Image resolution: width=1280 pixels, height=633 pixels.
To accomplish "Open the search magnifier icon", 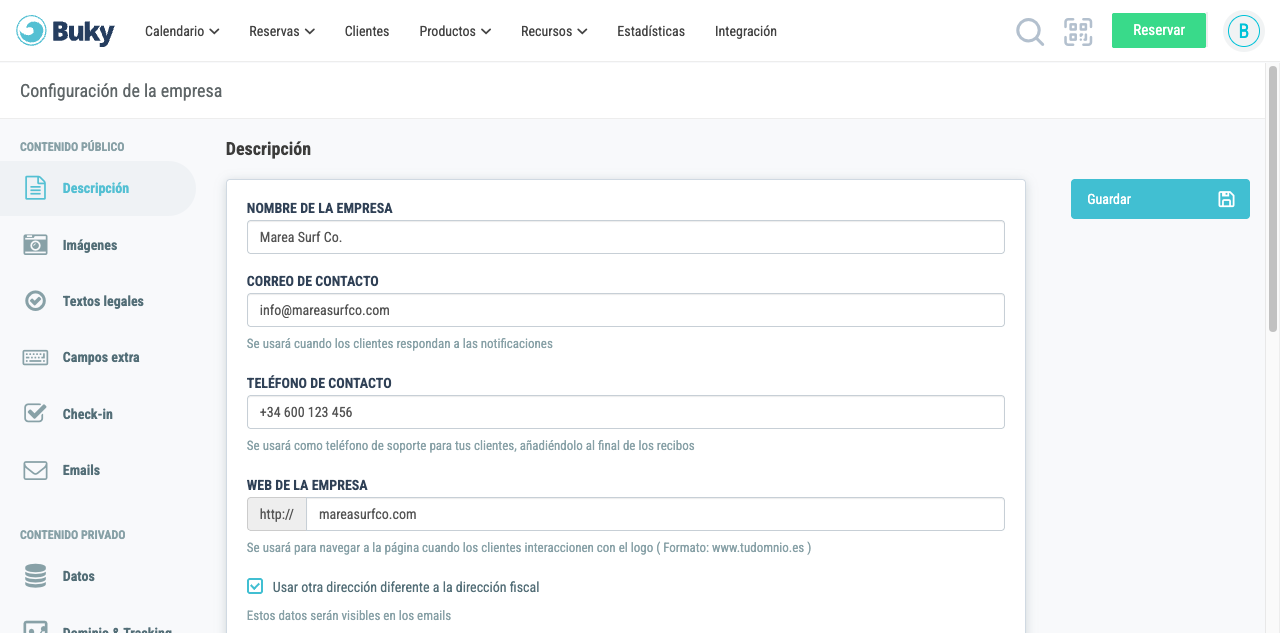I will pos(1030,32).
